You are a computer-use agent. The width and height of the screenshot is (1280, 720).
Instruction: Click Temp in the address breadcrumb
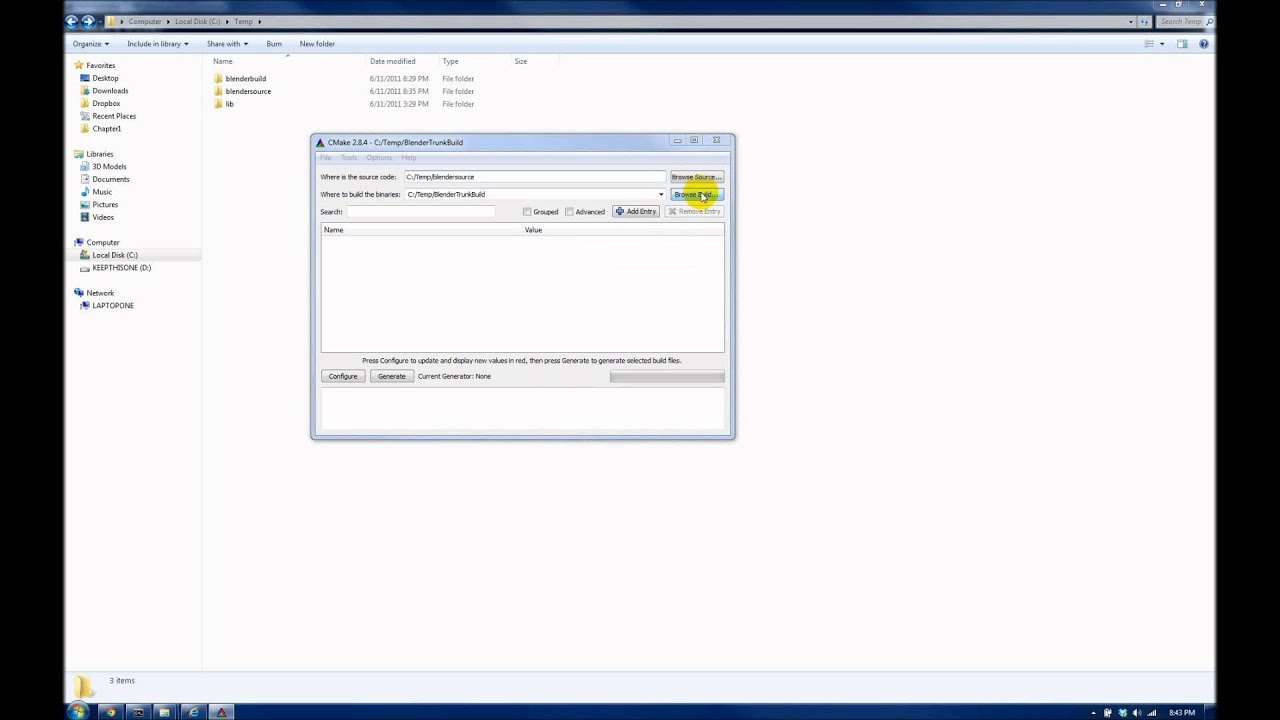pyautogui.click(x=243, y=21)
